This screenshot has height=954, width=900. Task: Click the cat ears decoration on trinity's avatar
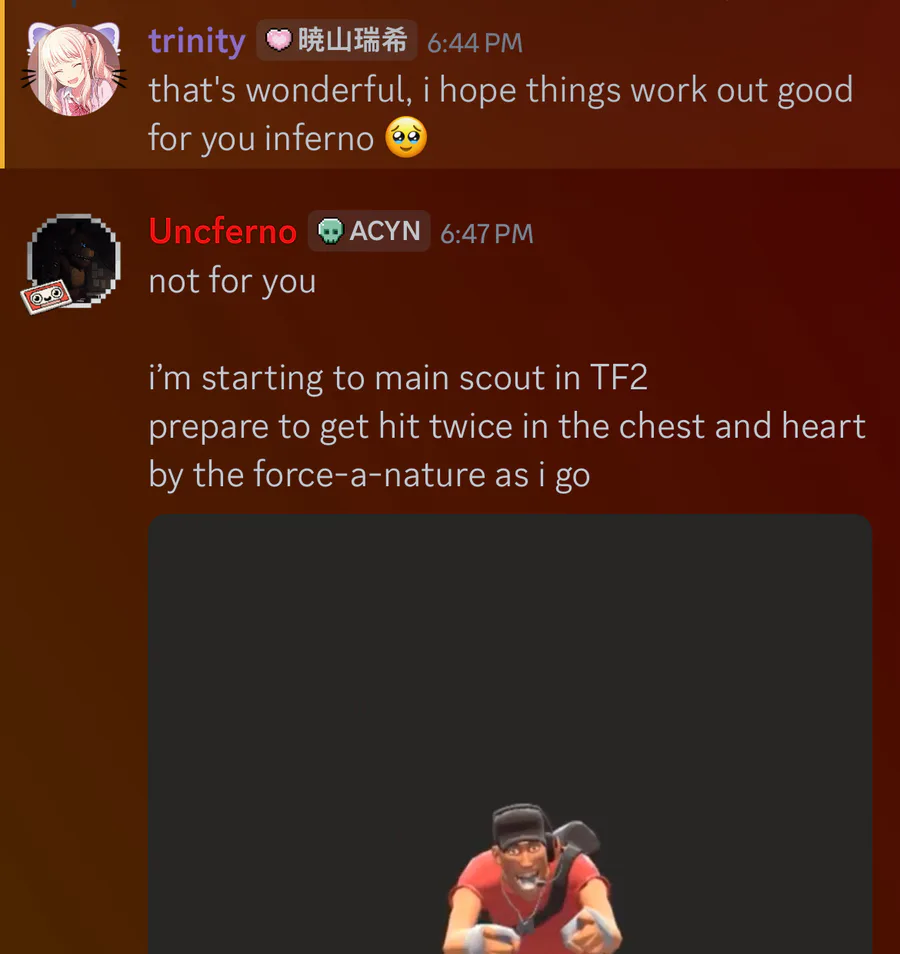click(73, 32)
